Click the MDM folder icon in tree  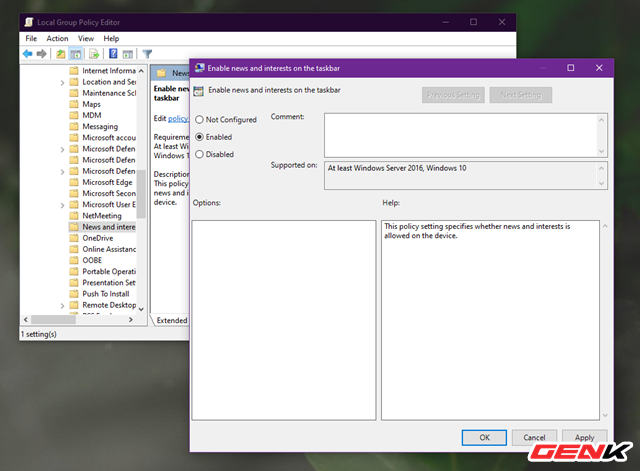(x=74, y=115)
